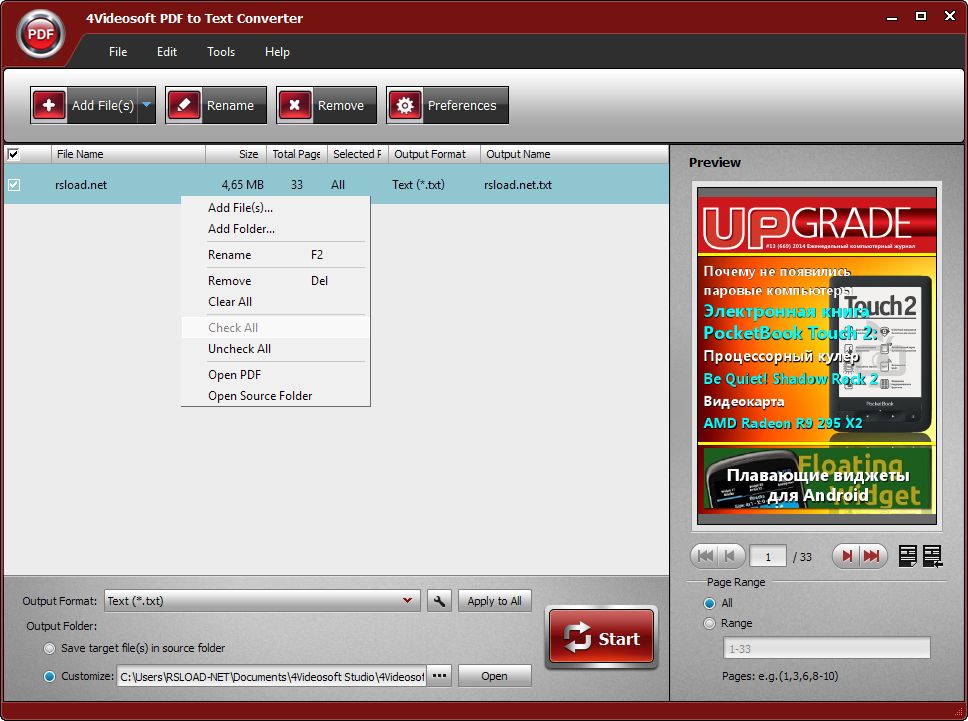Go to first page of preview
Screen dimensions: 968x721
click(704, 556)
